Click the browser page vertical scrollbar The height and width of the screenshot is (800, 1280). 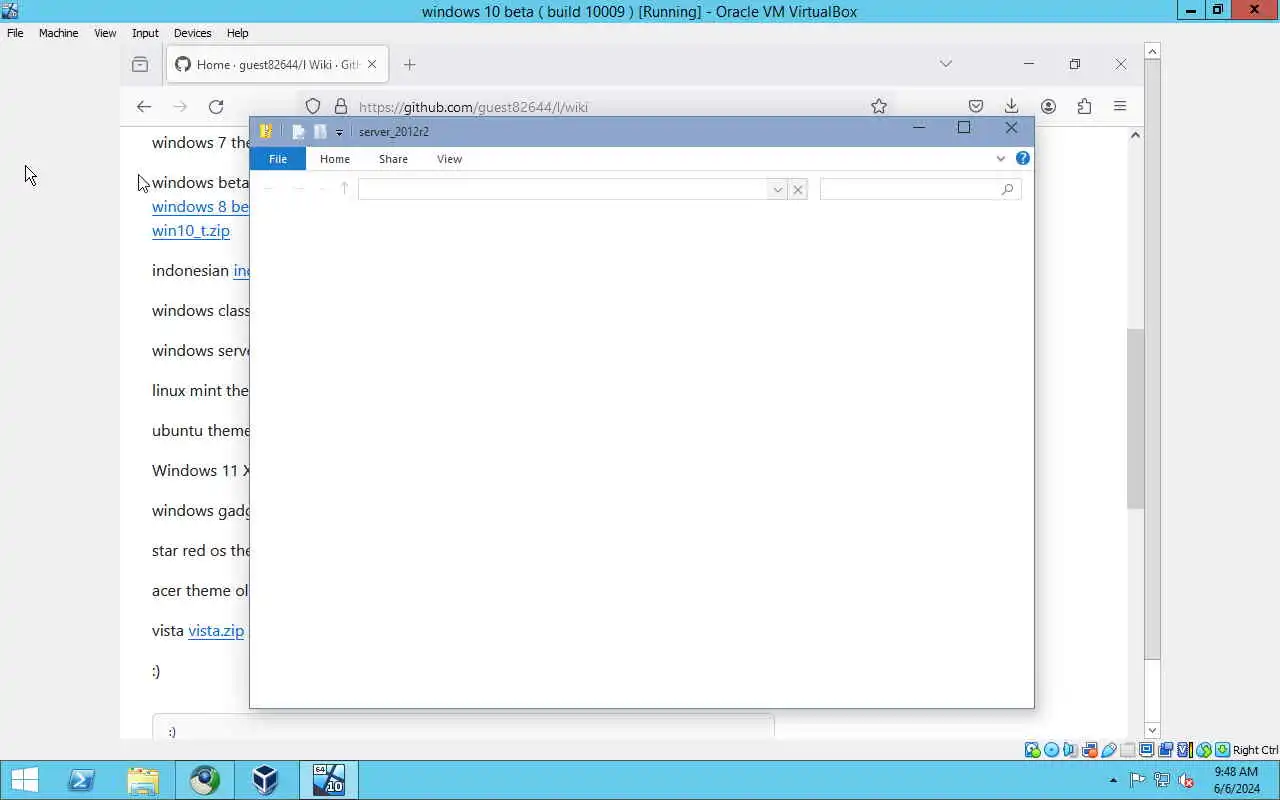coord(1135,419)
